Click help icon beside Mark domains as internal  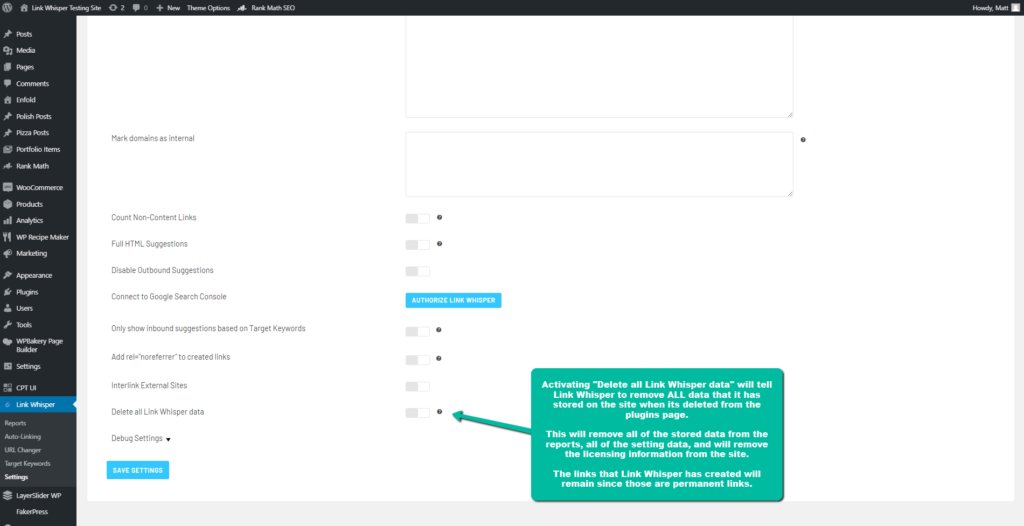coord(803,139)
